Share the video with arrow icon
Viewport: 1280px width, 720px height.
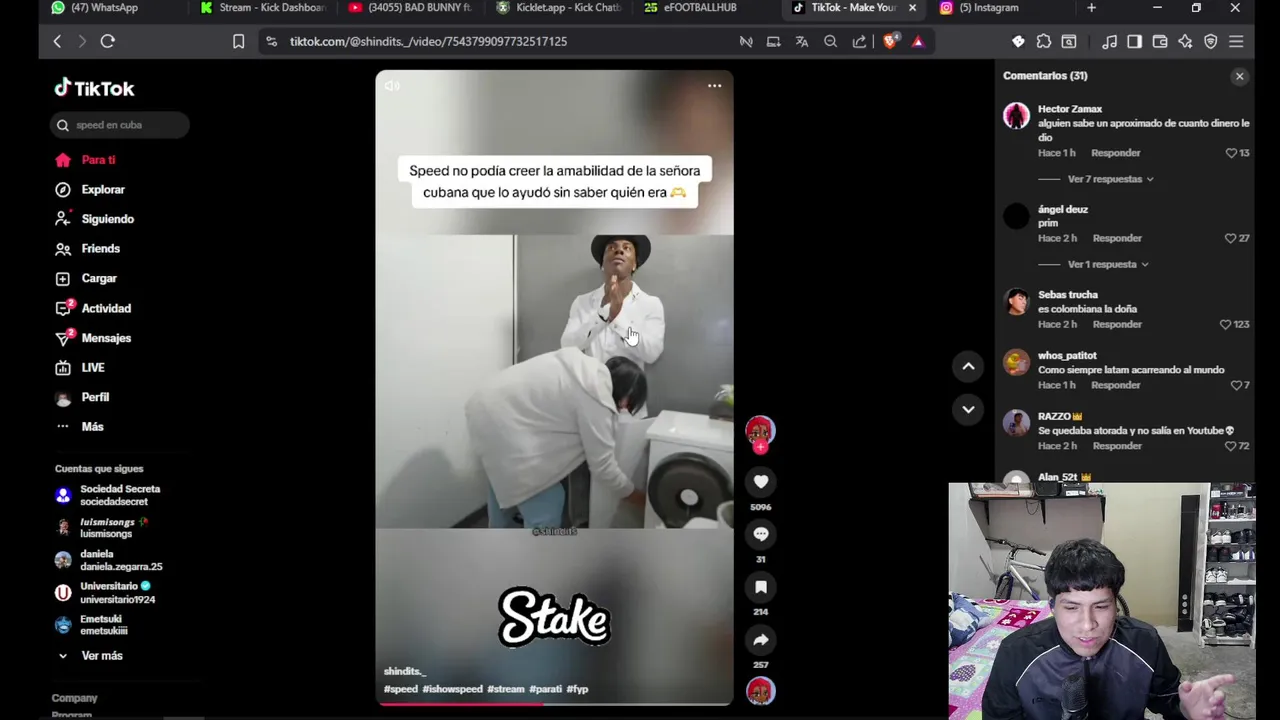point(761,640)
